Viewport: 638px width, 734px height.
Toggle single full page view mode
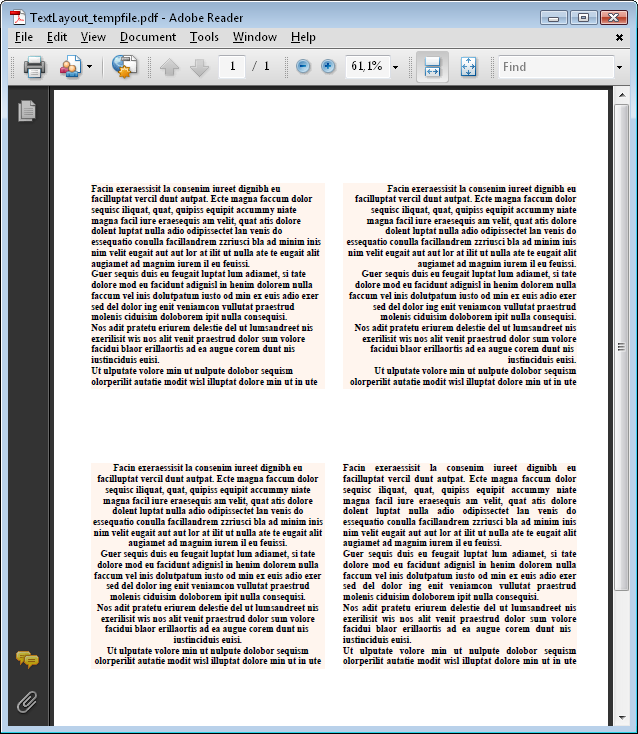pyautogui.click(x=468, y=67)
